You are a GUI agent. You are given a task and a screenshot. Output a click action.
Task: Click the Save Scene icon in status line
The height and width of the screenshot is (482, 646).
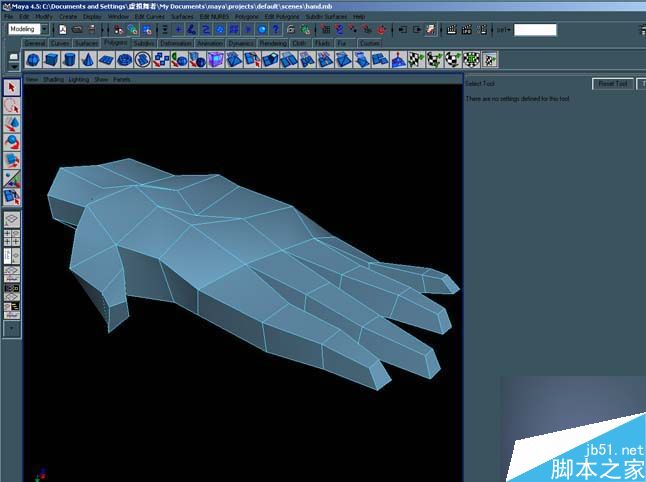pos(92,29)
